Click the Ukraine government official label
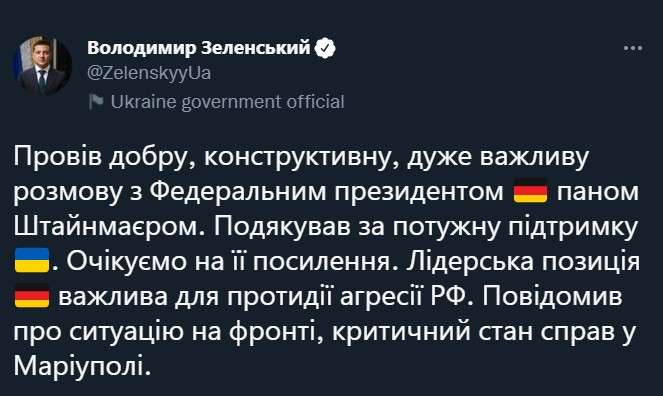Screen dimensions: 663x396 click(227, 102)
